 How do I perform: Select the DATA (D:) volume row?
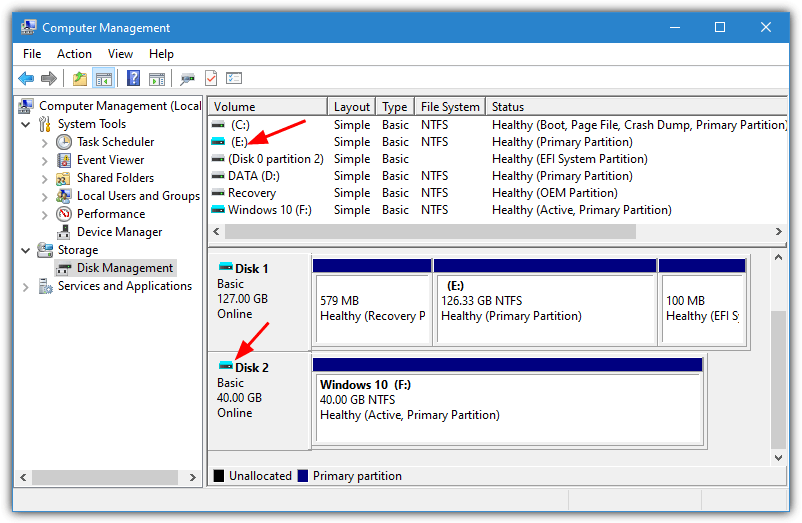point(498,176)
